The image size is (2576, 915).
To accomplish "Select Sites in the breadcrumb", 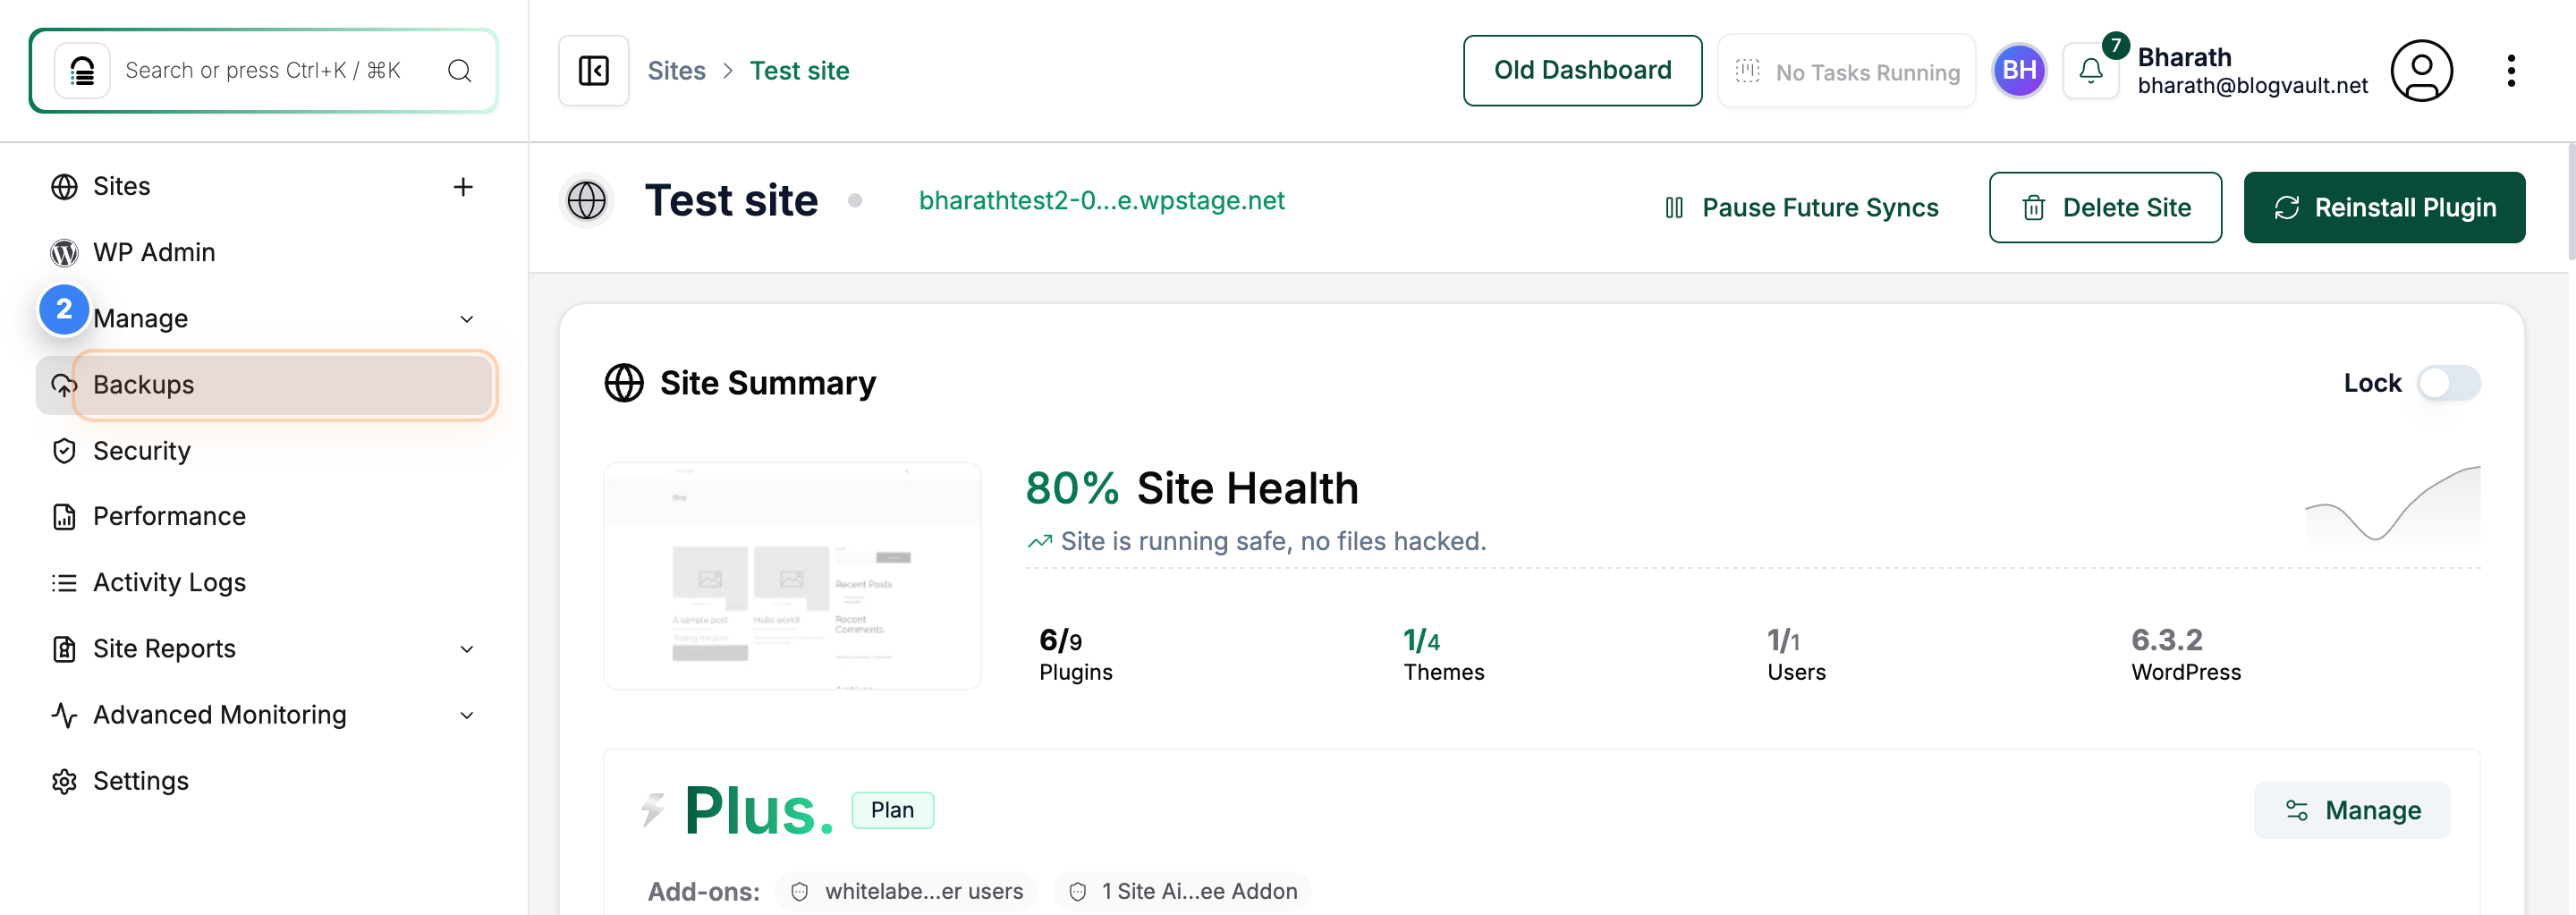I will coord(677,70).
